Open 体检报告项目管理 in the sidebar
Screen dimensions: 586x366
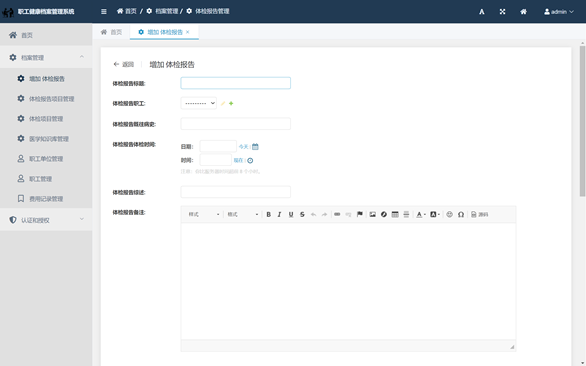click(46, 99)
